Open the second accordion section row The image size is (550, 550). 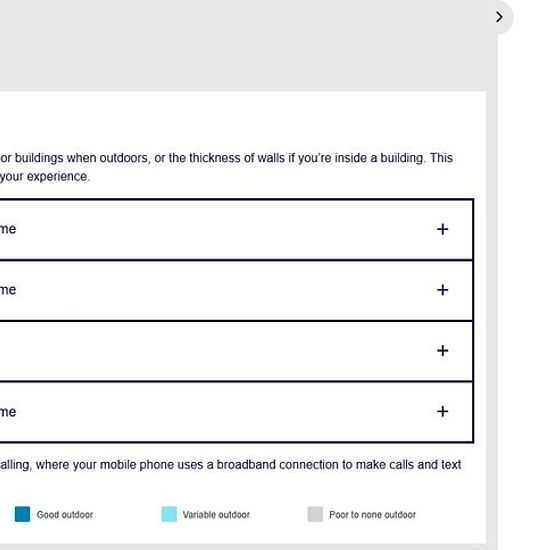tap(236, 290)
